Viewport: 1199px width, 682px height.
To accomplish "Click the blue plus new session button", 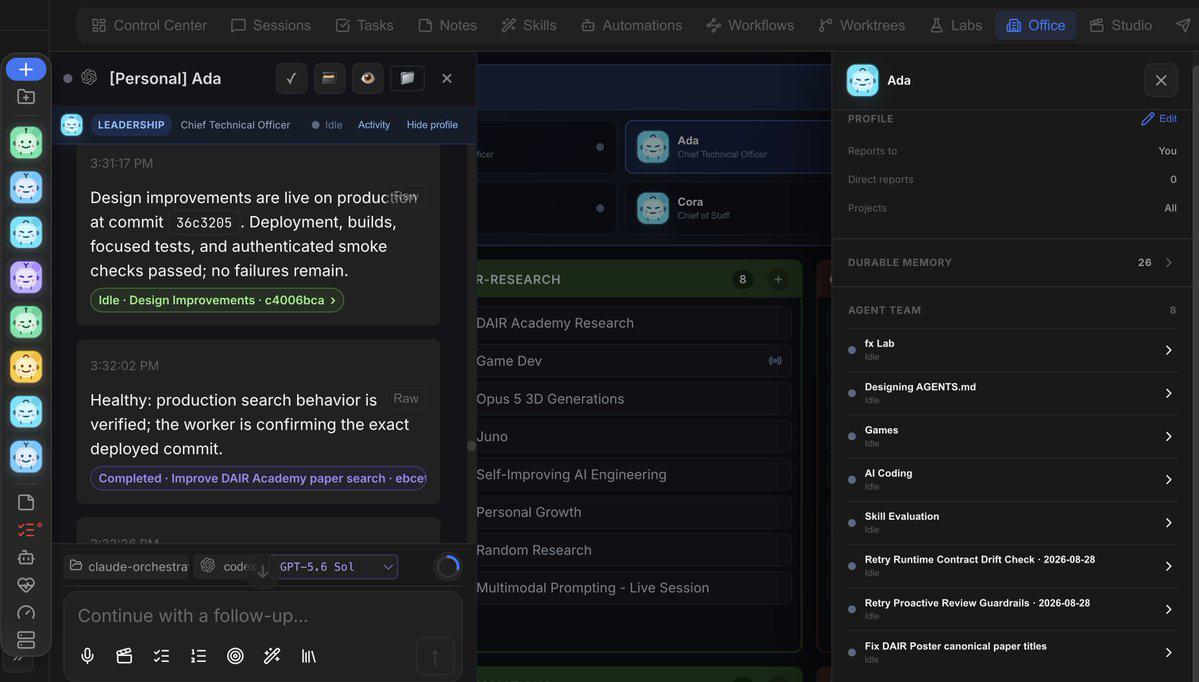I will tap(26, 70).
